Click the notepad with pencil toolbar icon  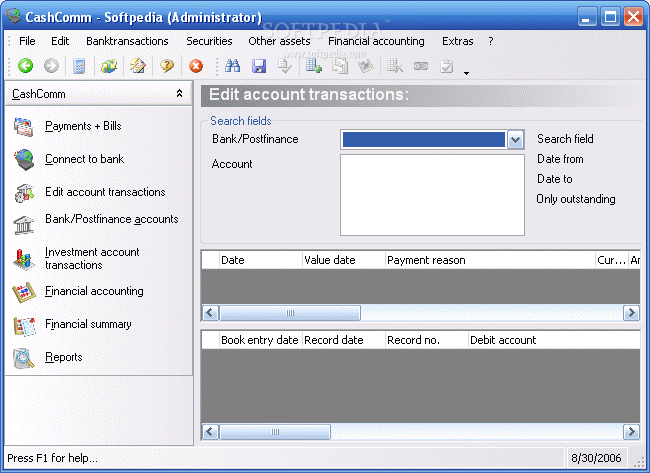(138, 66)
